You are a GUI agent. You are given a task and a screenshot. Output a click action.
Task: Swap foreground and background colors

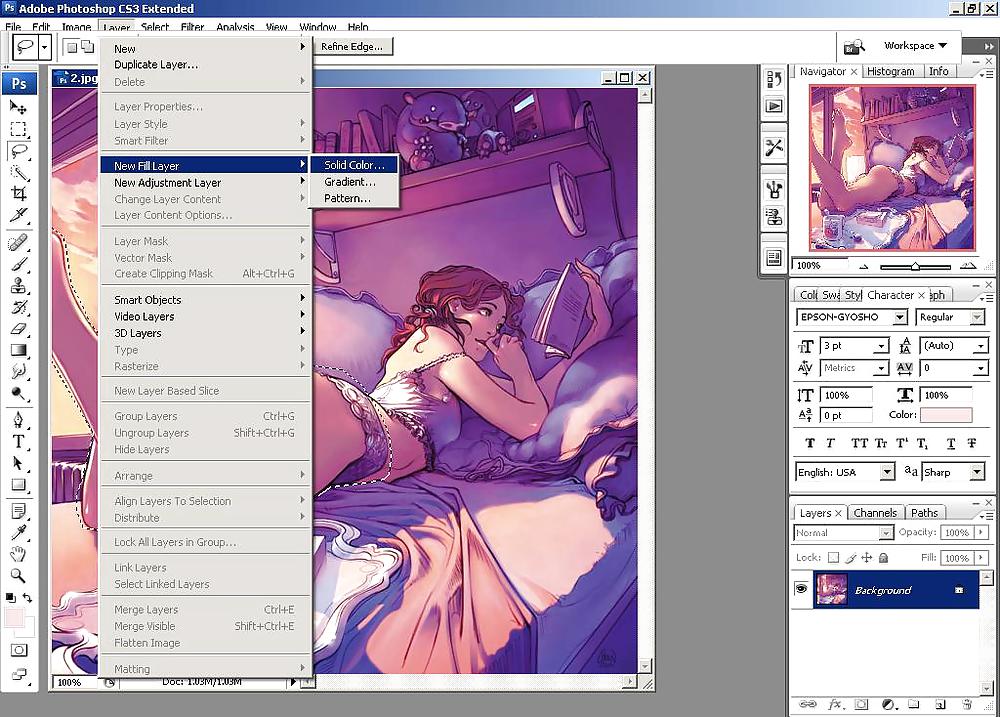point(27,598)
